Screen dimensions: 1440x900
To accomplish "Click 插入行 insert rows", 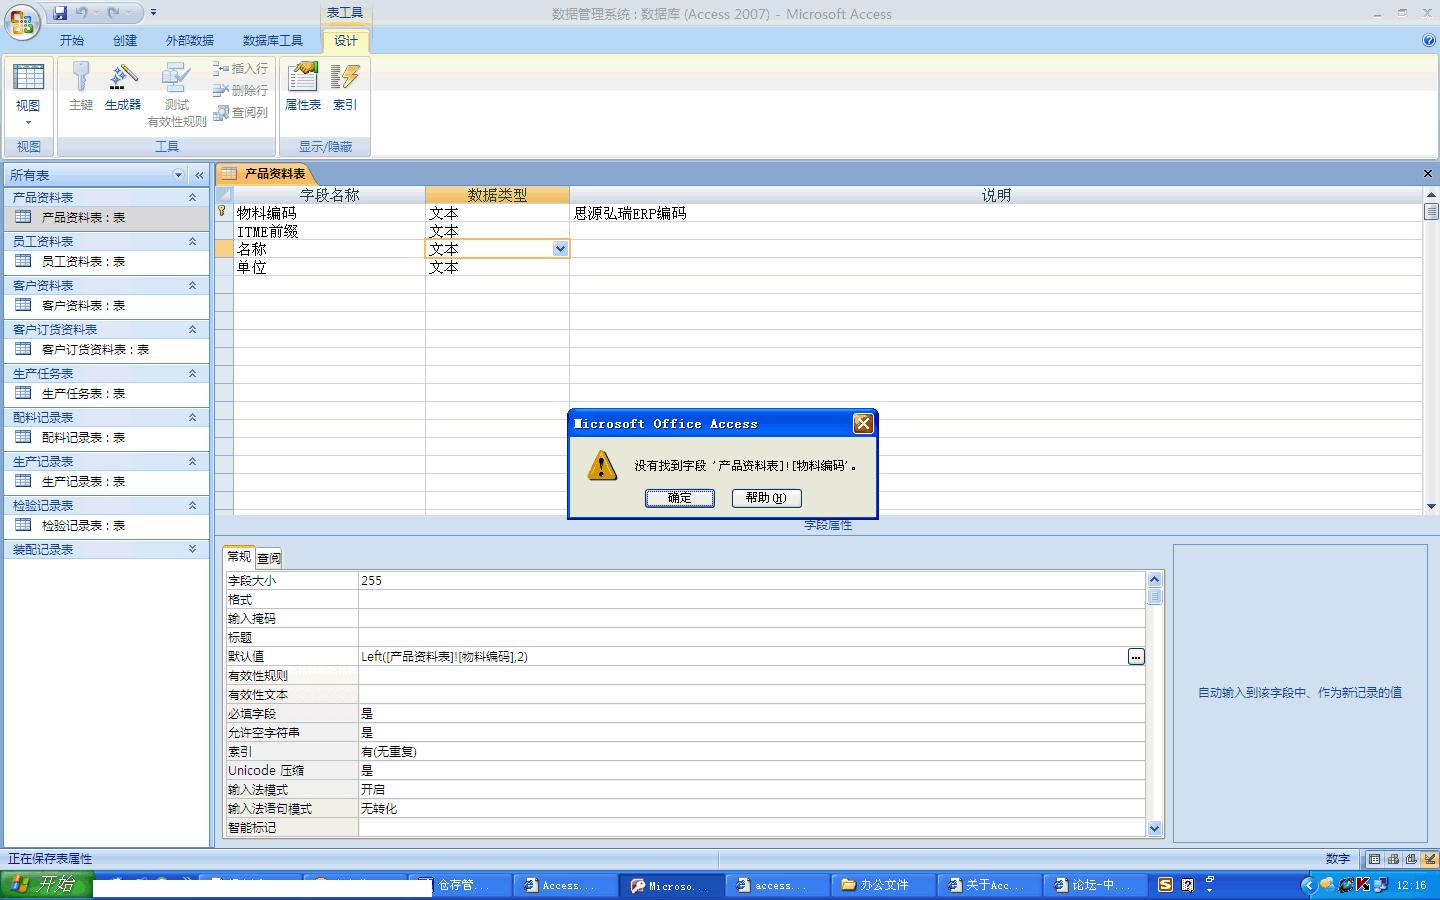I will click(x=240, y=68).
